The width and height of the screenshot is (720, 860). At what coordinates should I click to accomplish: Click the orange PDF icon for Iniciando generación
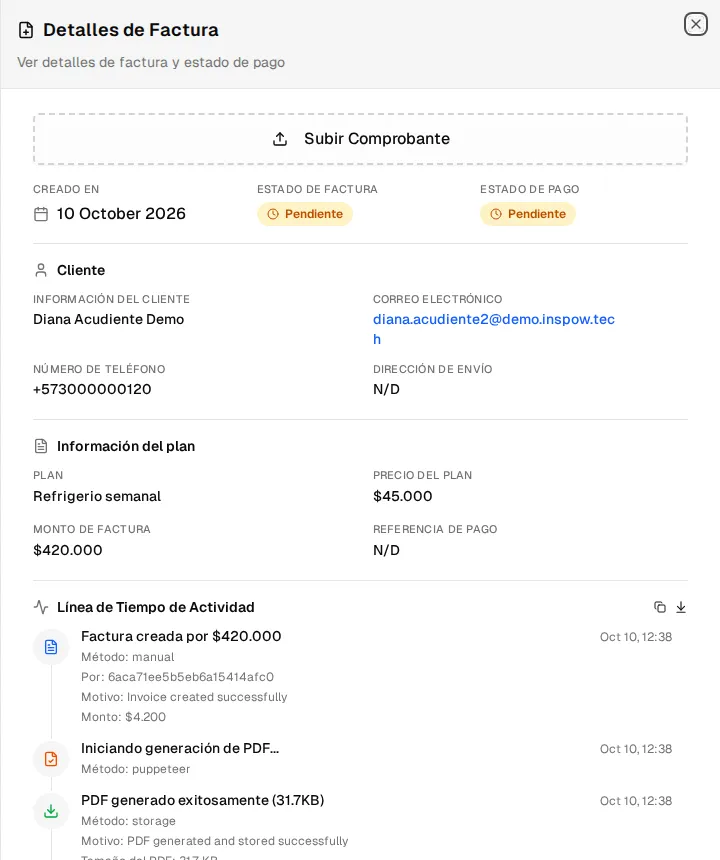[x=51, y=759]
